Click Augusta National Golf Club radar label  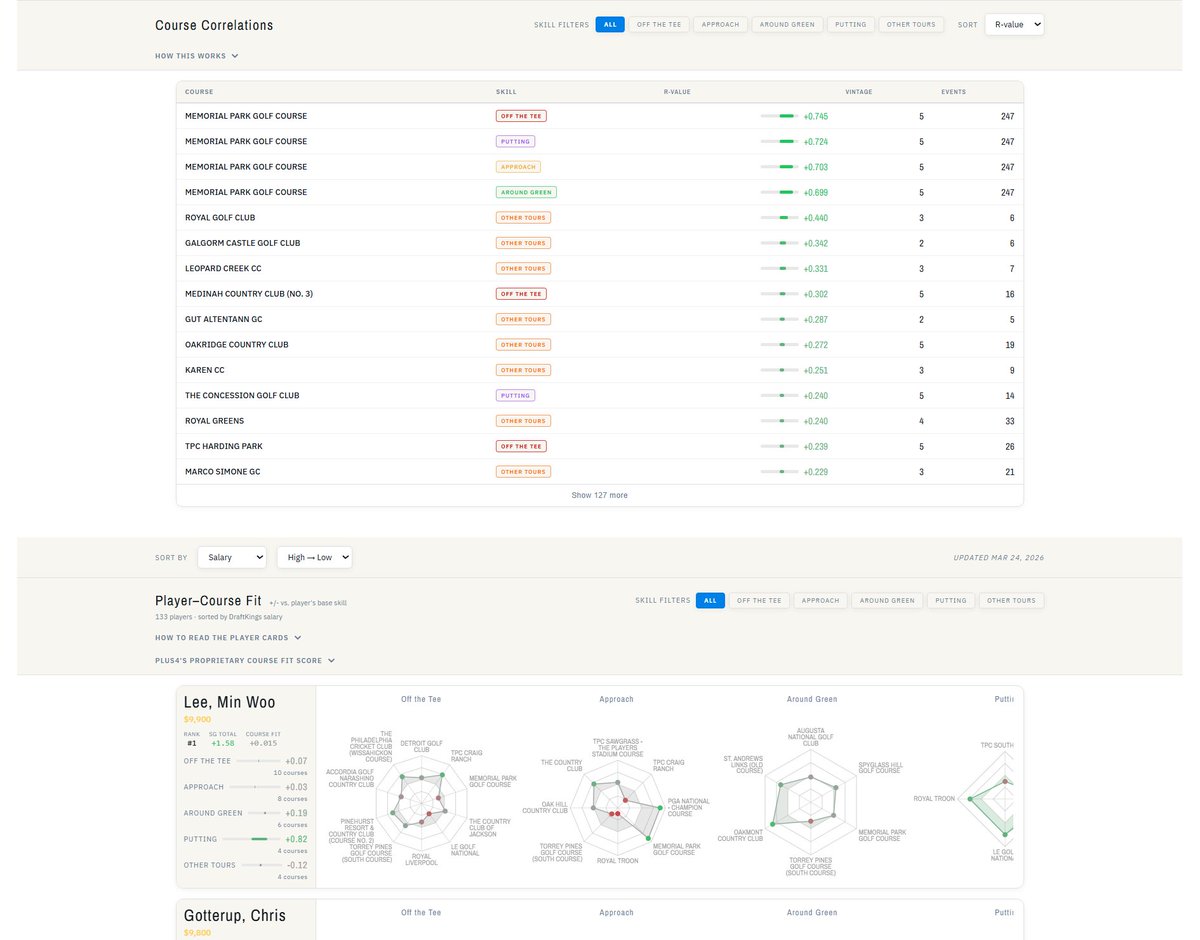click(811, 737)
